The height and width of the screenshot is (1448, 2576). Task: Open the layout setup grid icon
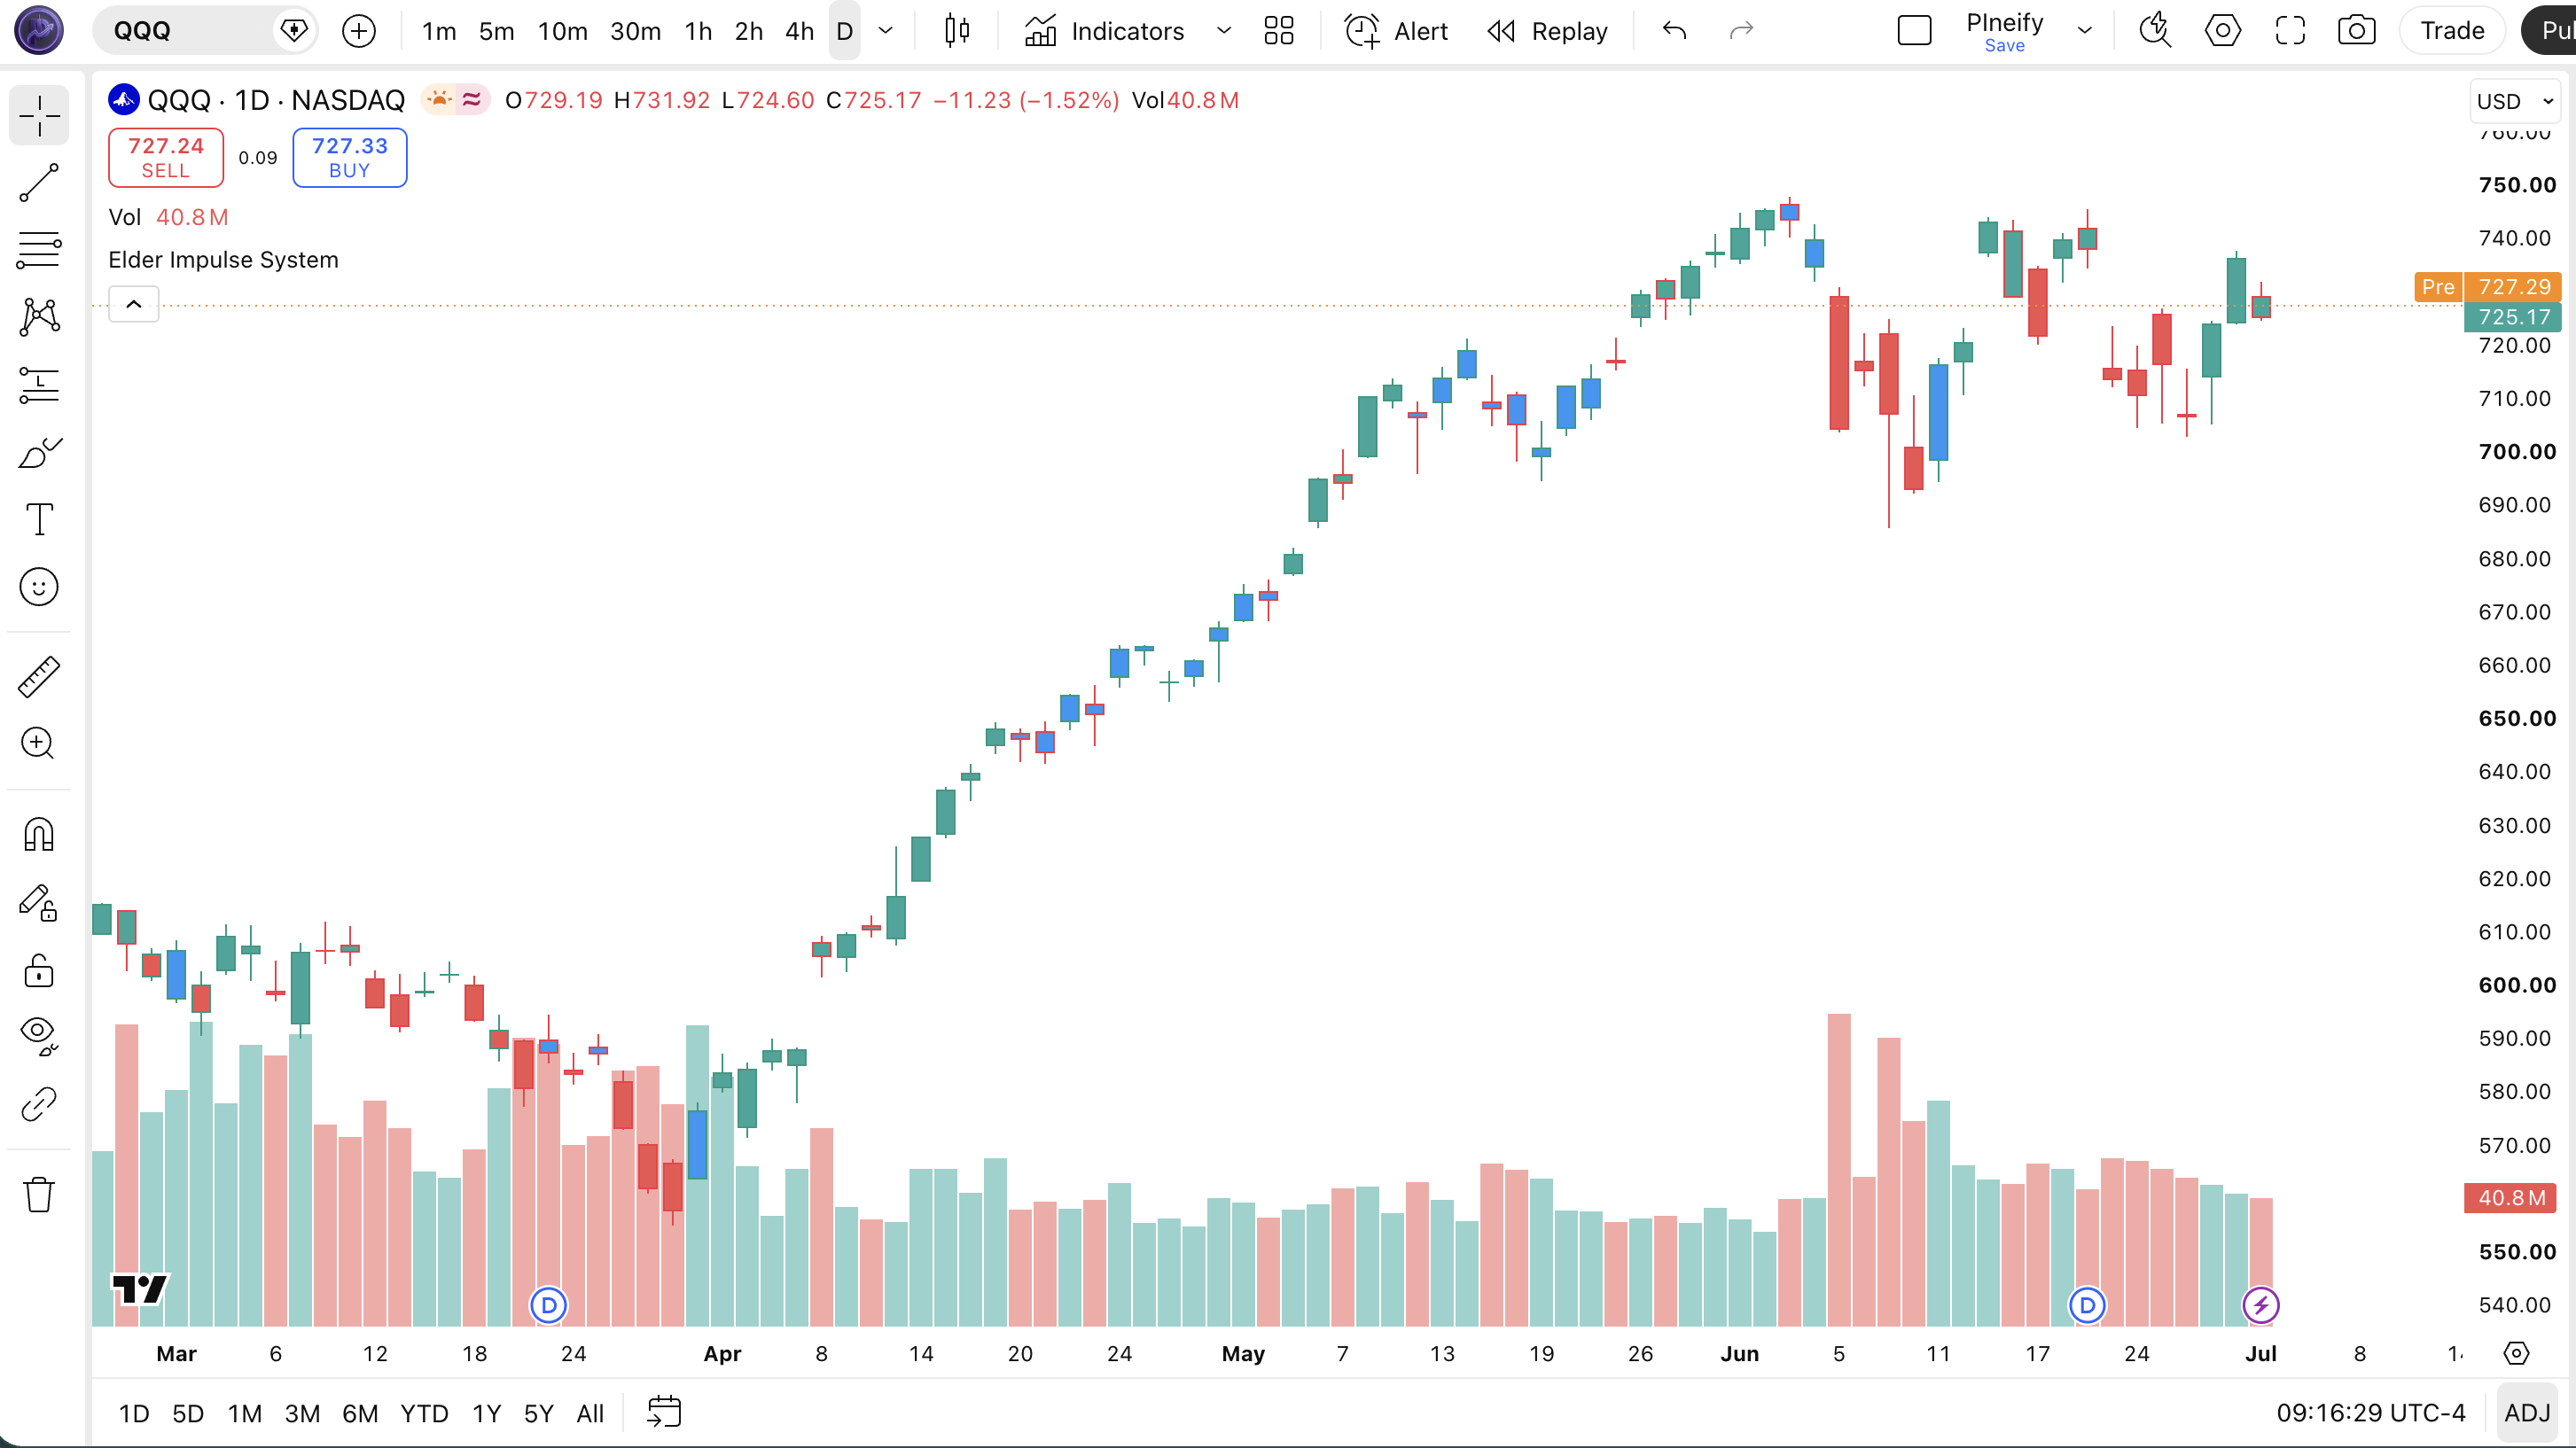point(1279,31)
